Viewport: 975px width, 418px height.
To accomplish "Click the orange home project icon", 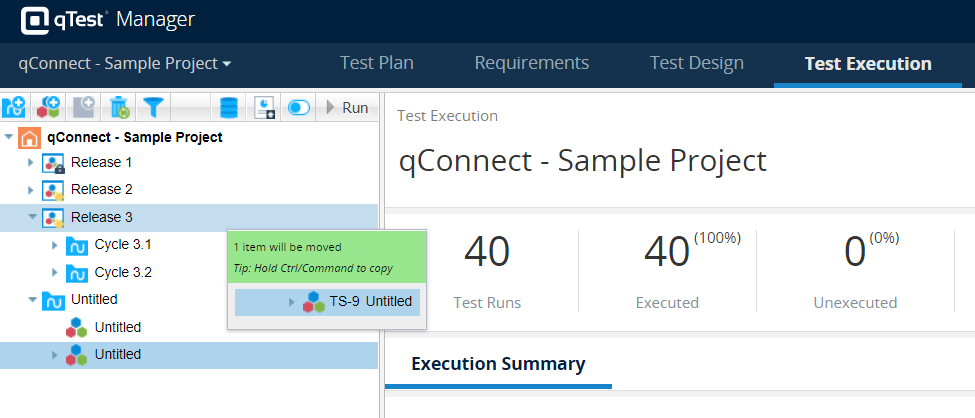I will [x=31, y=137].
